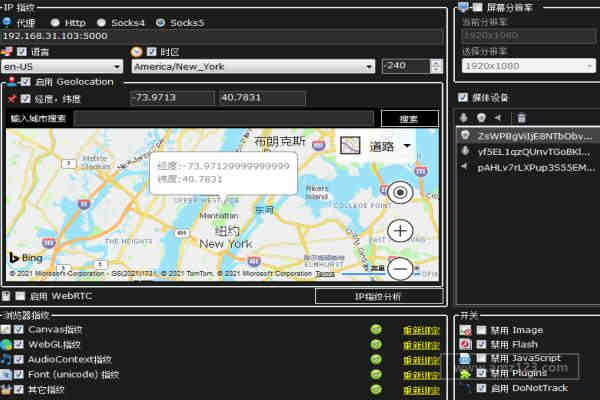This screenshot has height=400, width=600.
Task: Toggle the 禁用 Image checkbox
Action: pos(481,329)
